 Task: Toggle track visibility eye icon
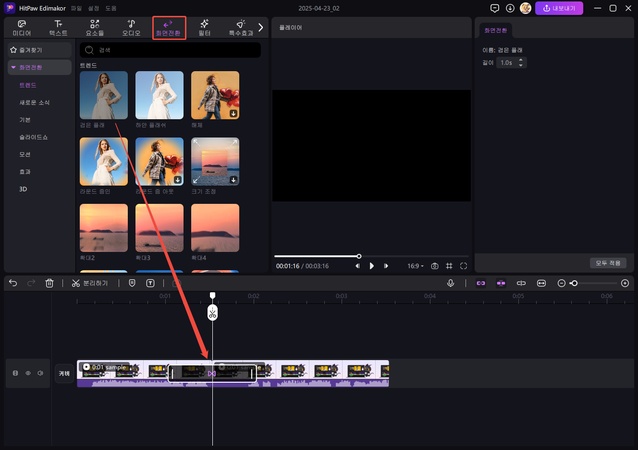27,373
